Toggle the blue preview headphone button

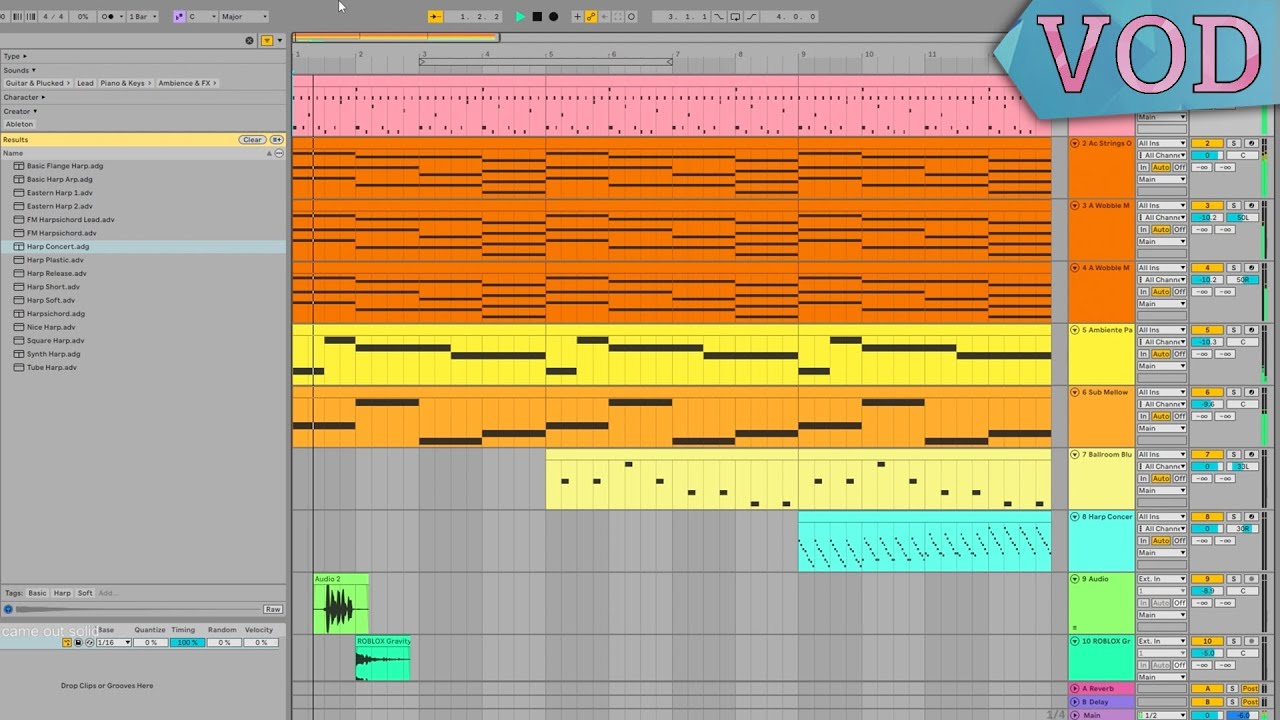9,609
